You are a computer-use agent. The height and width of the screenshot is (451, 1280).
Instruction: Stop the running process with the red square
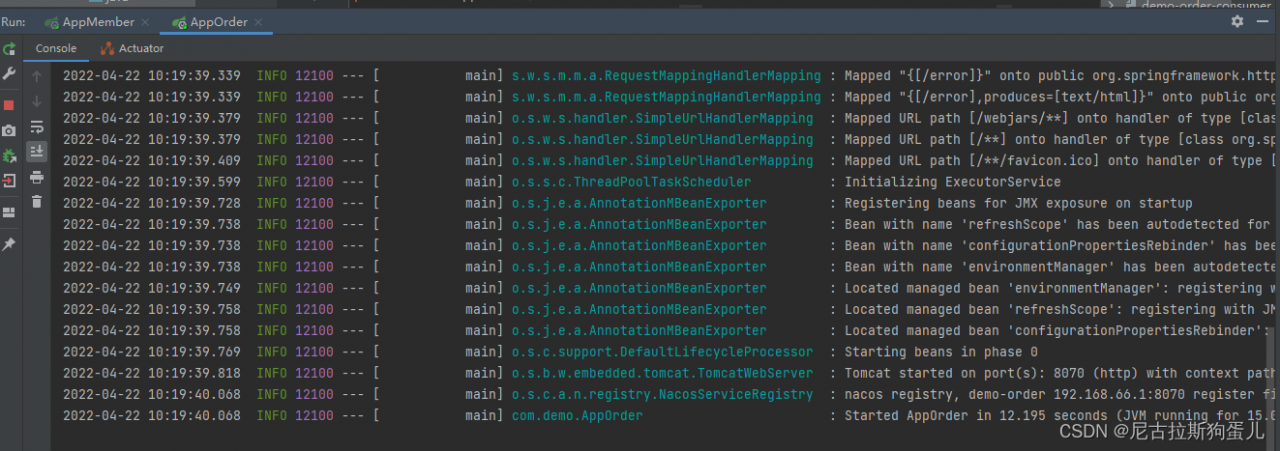9,104
